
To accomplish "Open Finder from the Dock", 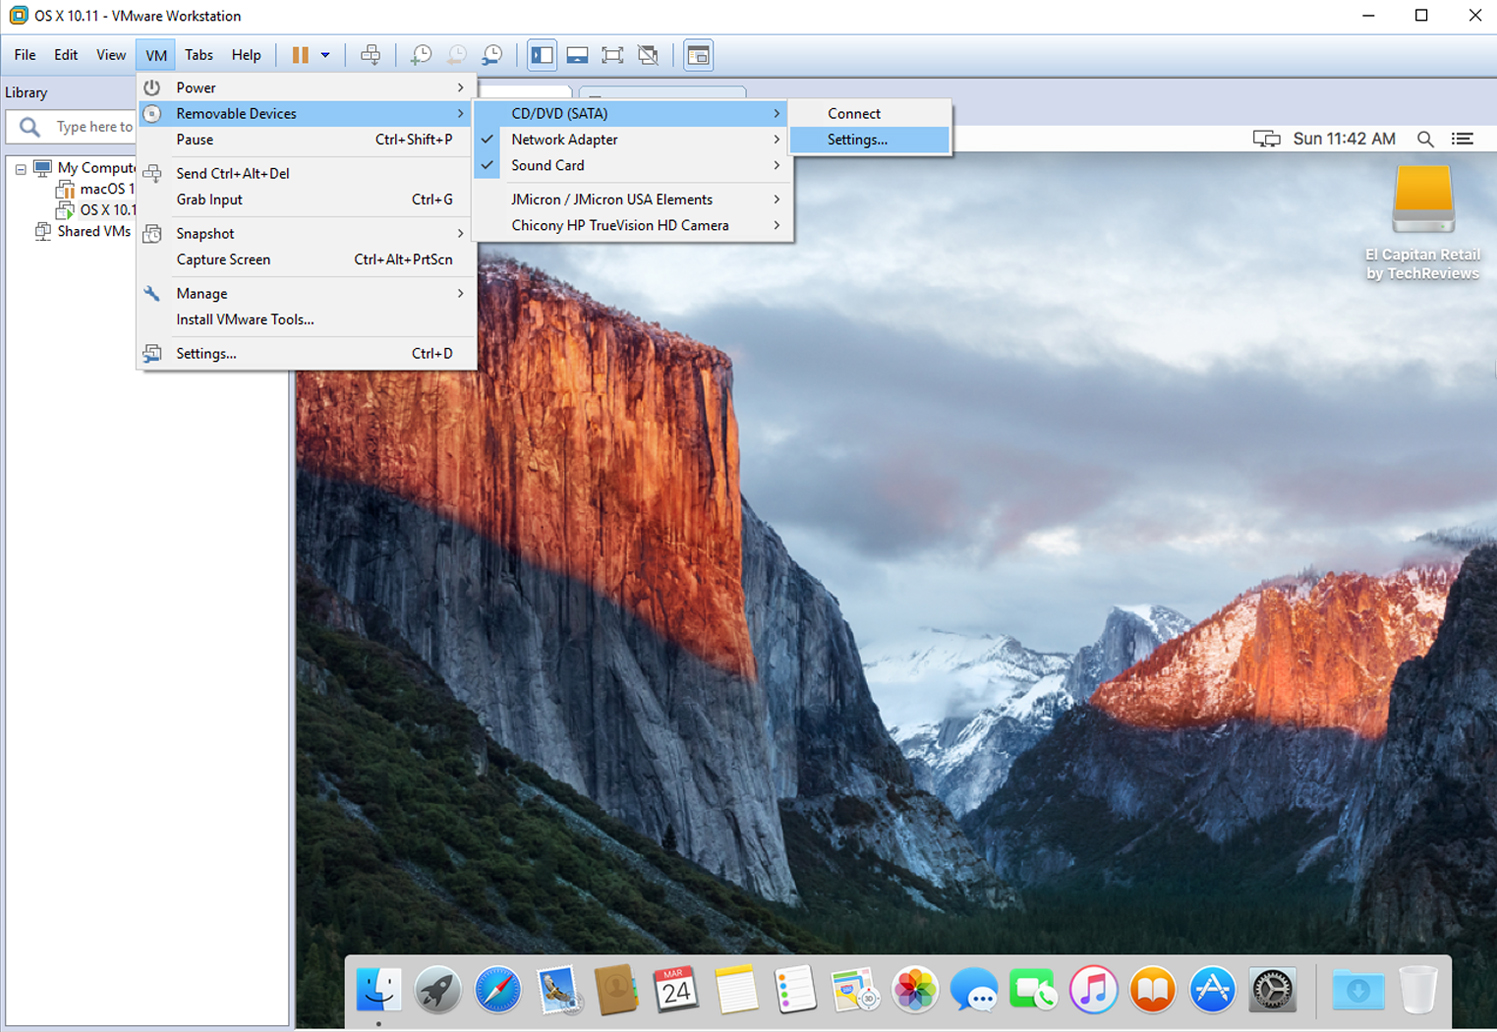I will point(379,990).
